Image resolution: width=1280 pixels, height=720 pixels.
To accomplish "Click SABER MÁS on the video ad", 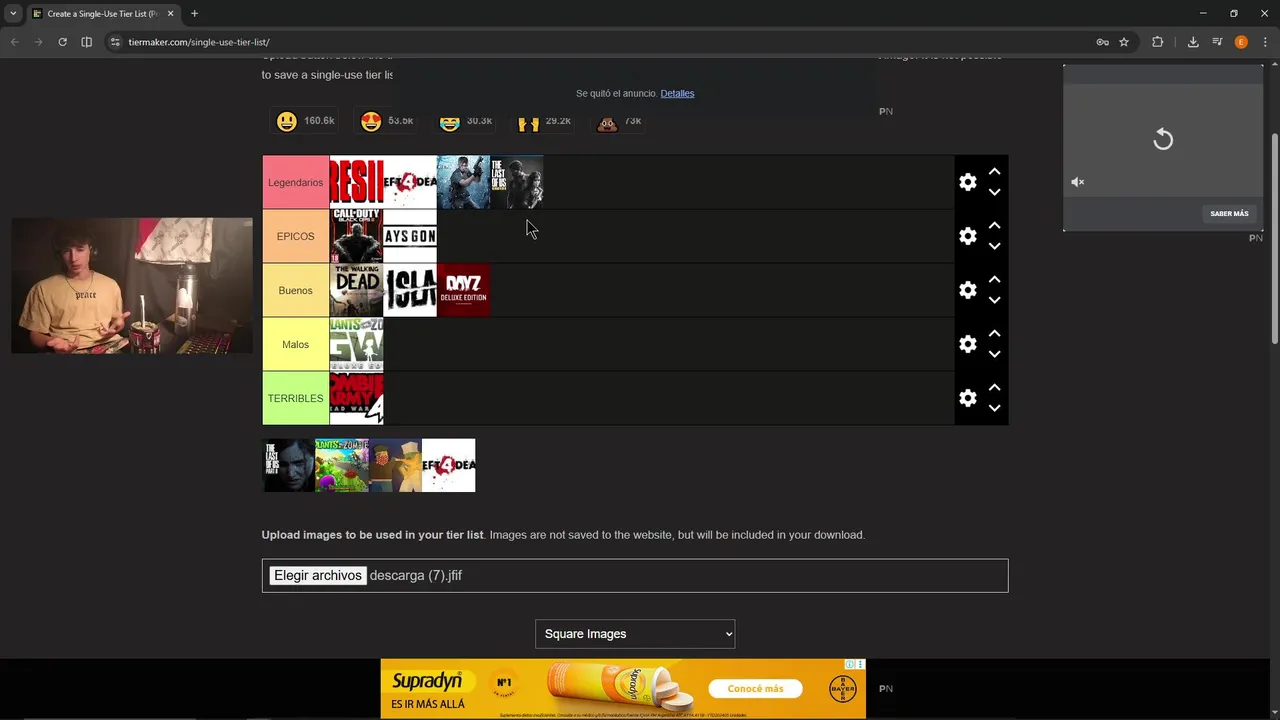I will 1229,213.
